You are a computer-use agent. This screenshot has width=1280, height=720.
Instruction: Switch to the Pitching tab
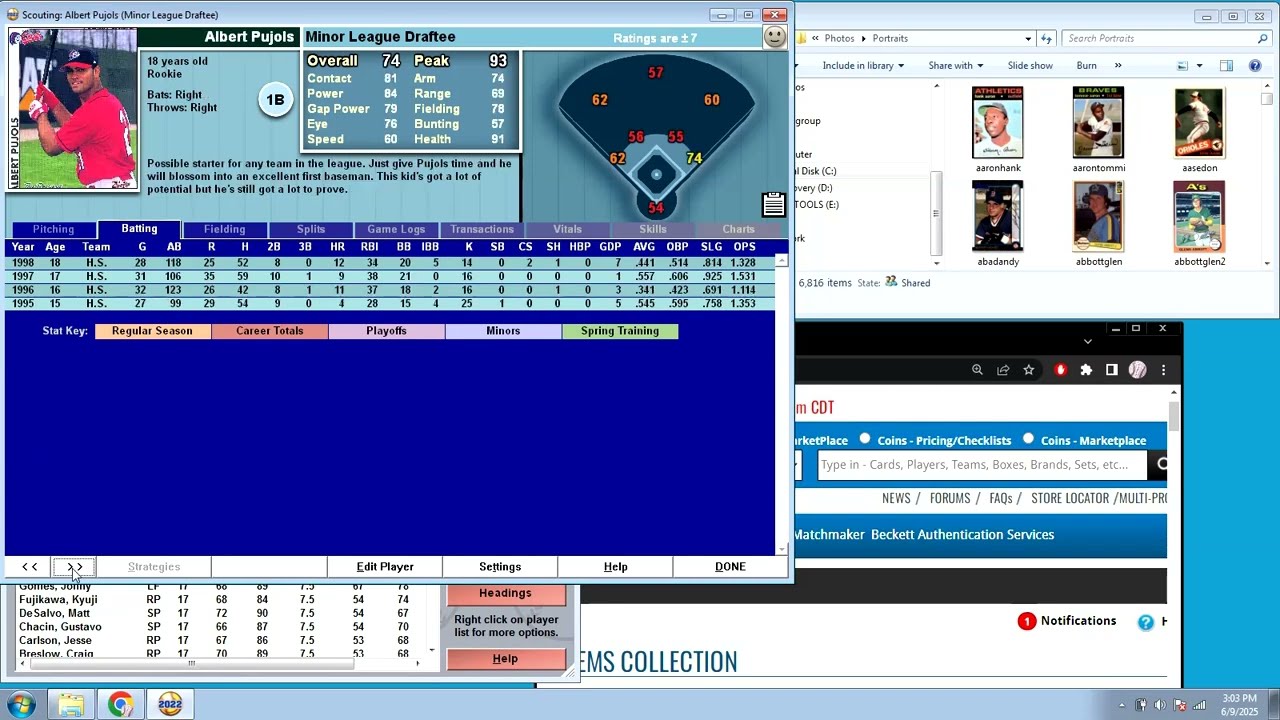[x=53, y=230]
